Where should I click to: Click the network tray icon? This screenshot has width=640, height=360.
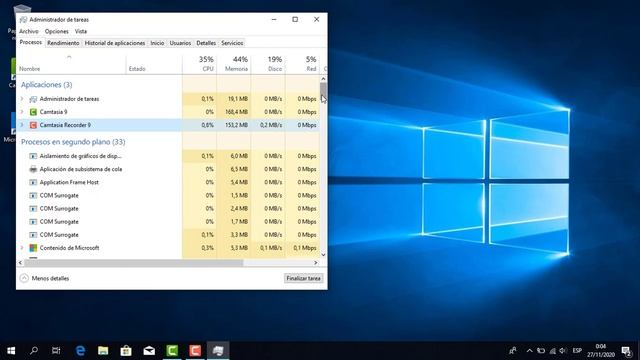[x=553, y=351]
